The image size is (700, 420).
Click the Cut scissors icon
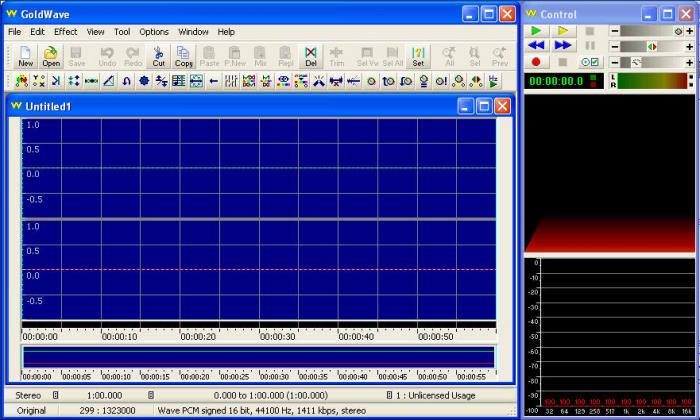[x=158, y=56]
